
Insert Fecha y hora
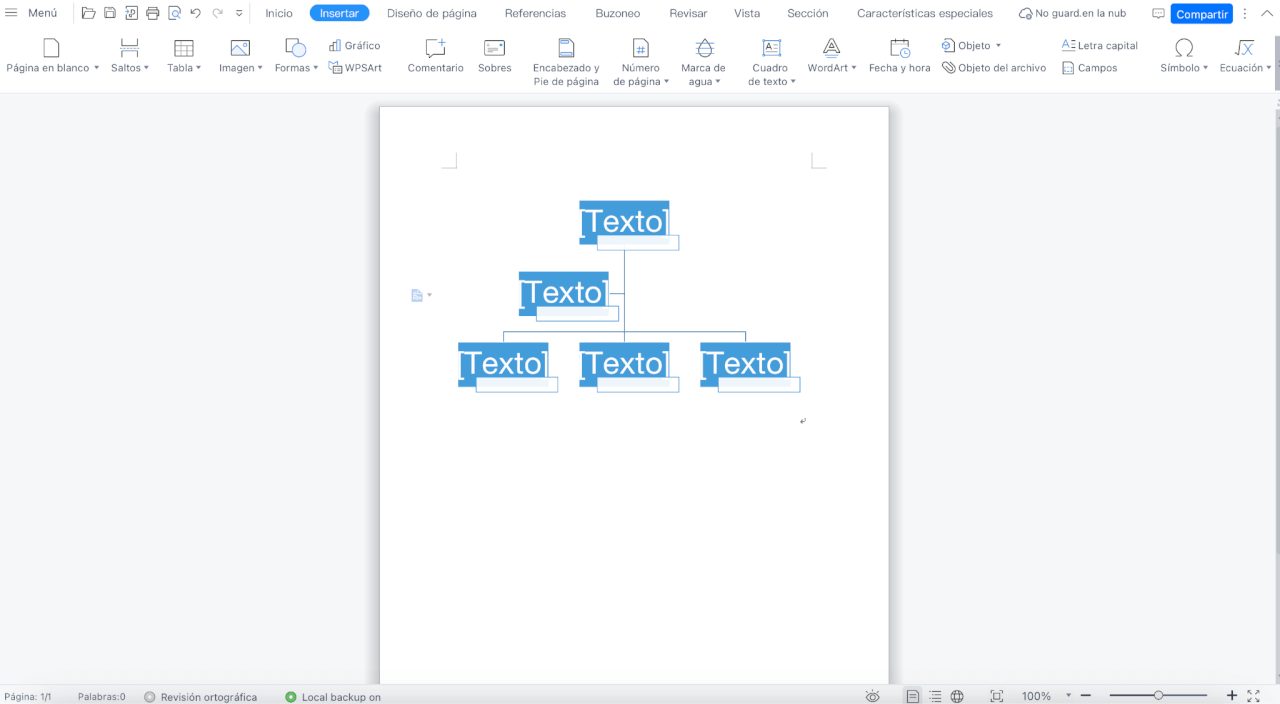click(x=899, y=56)
